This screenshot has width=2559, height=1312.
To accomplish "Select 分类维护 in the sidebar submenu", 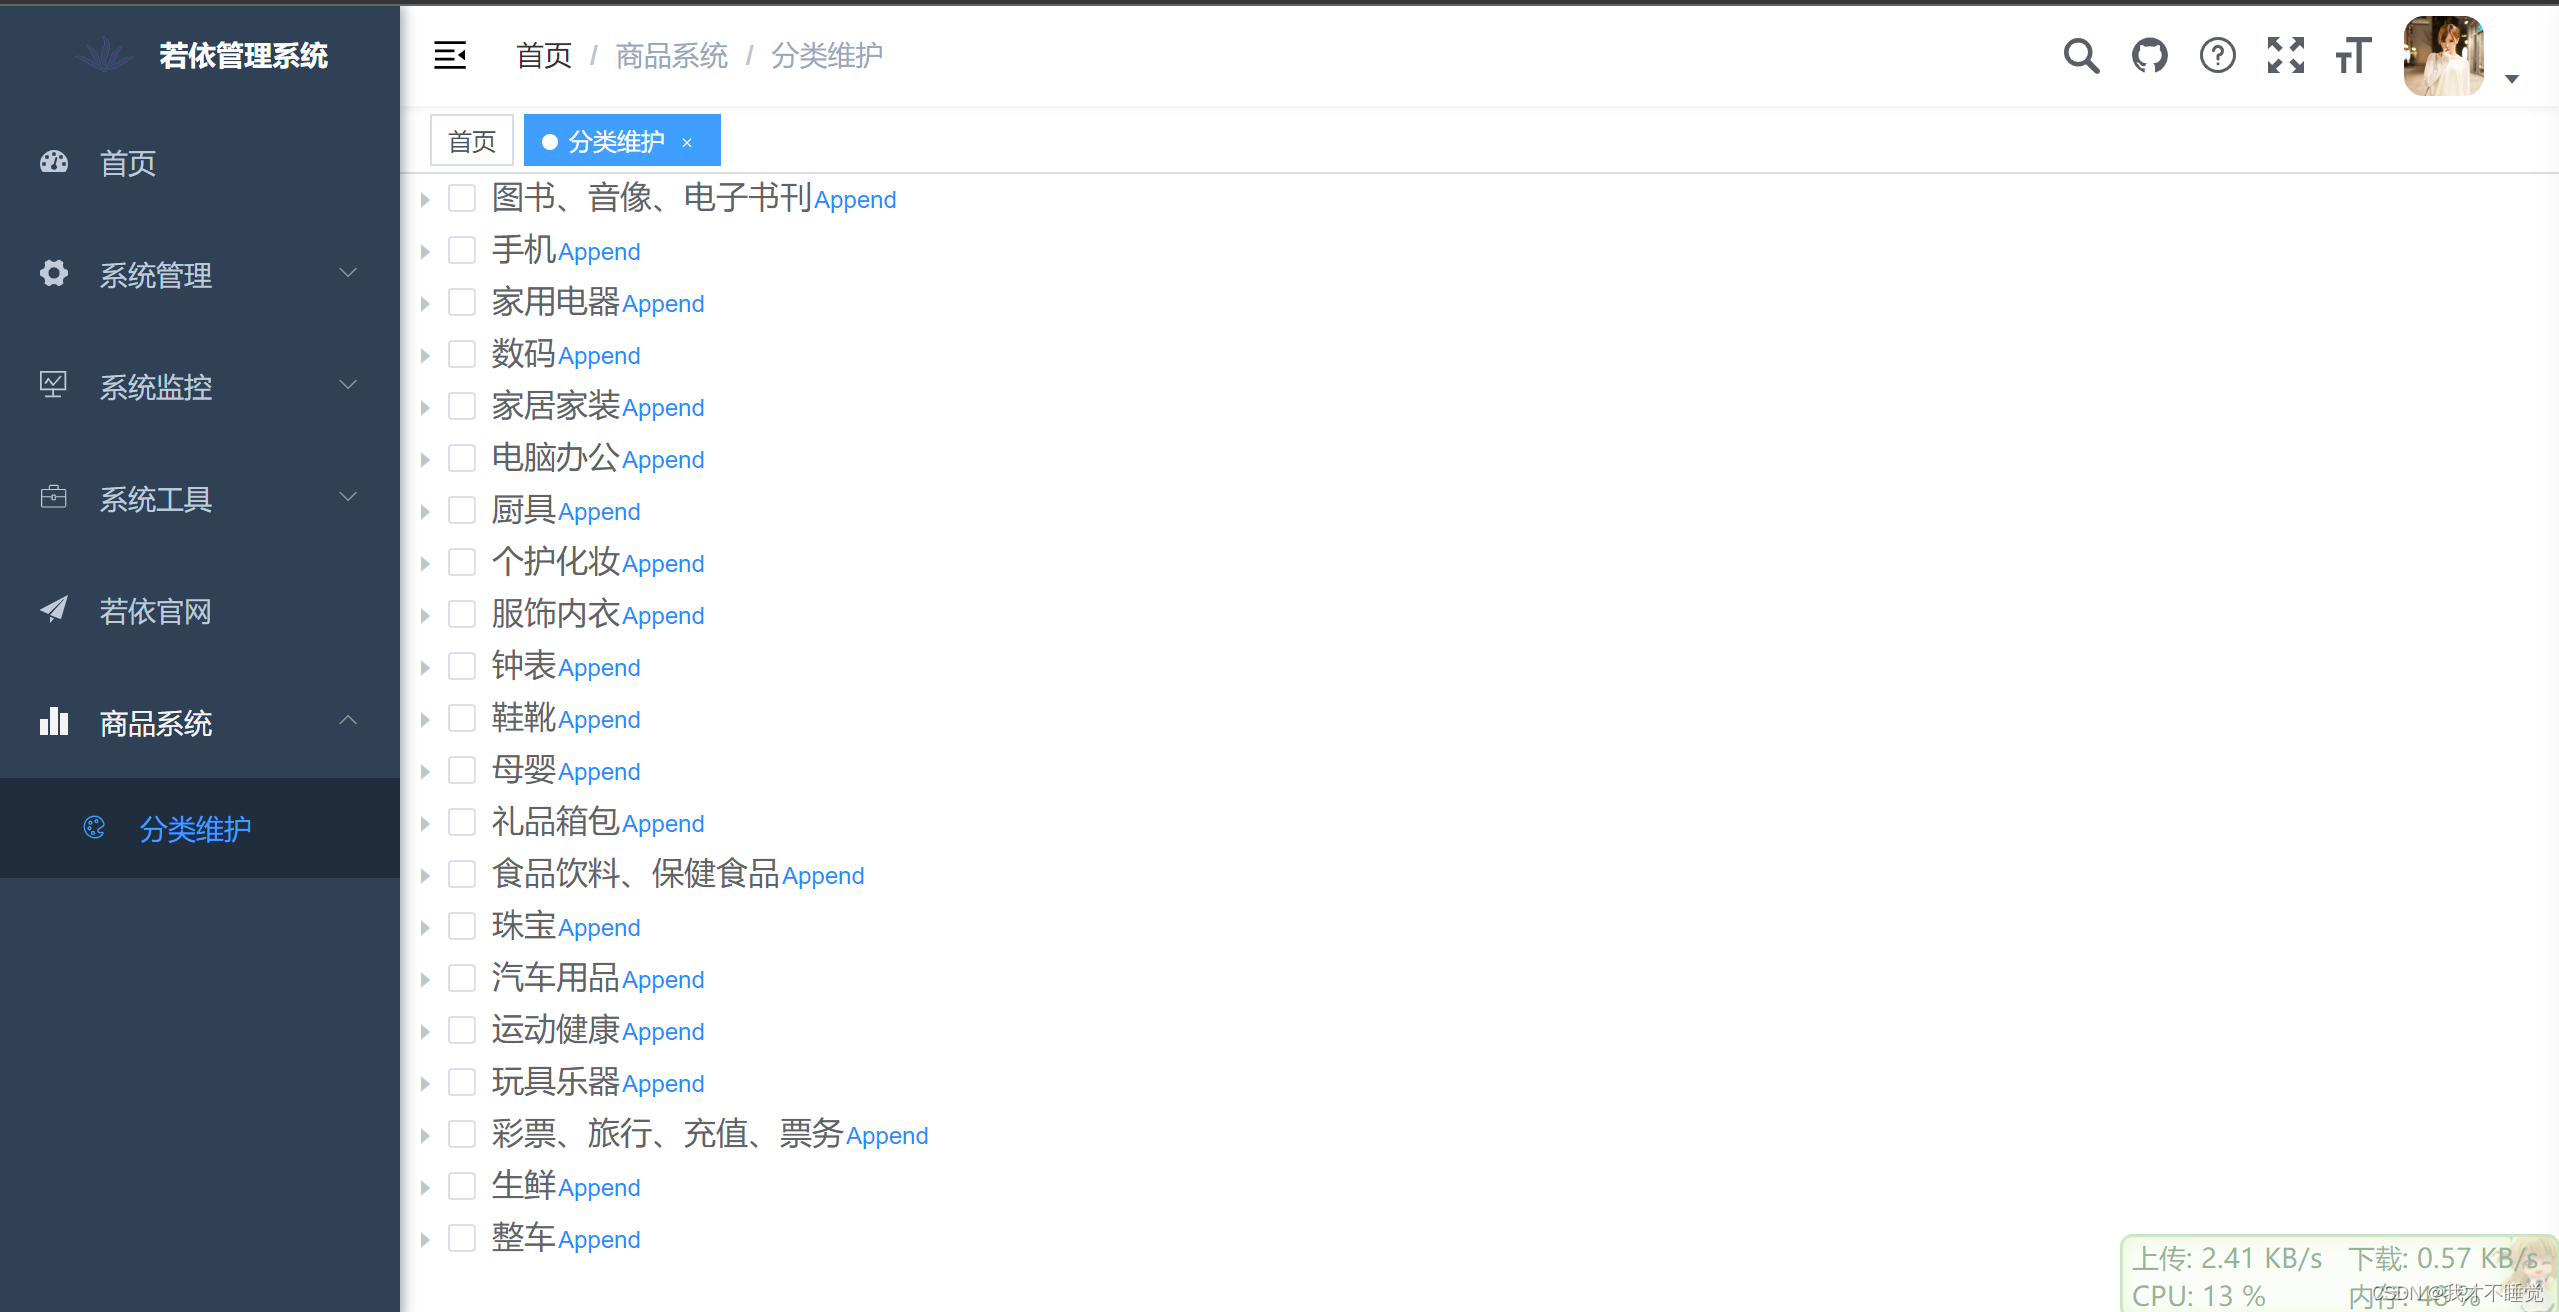I will point(195,829).
